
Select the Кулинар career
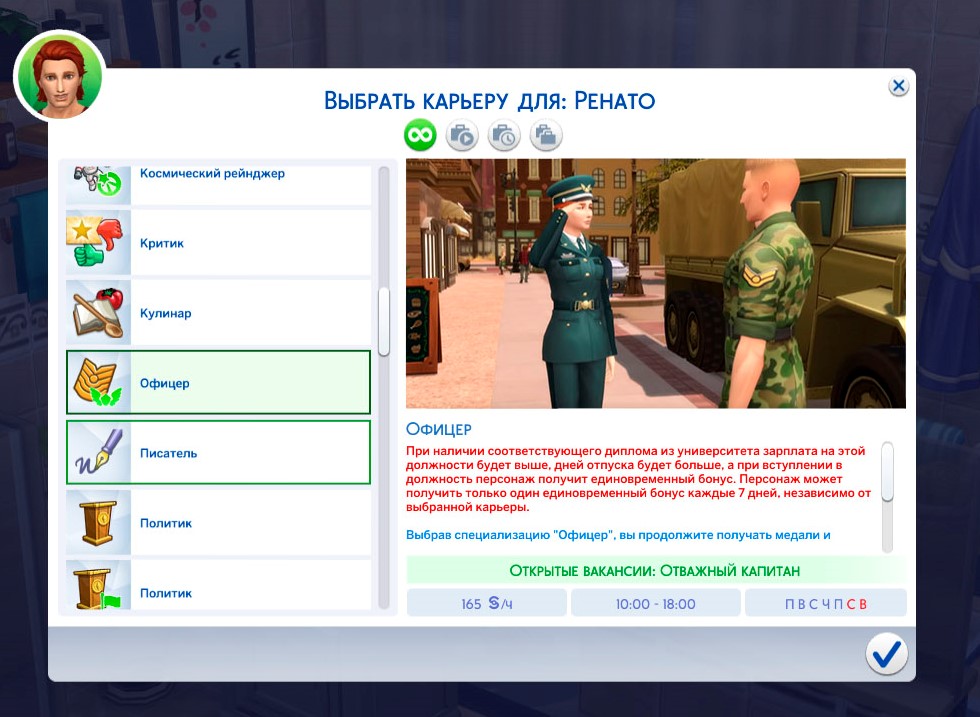tap(218, 313)
